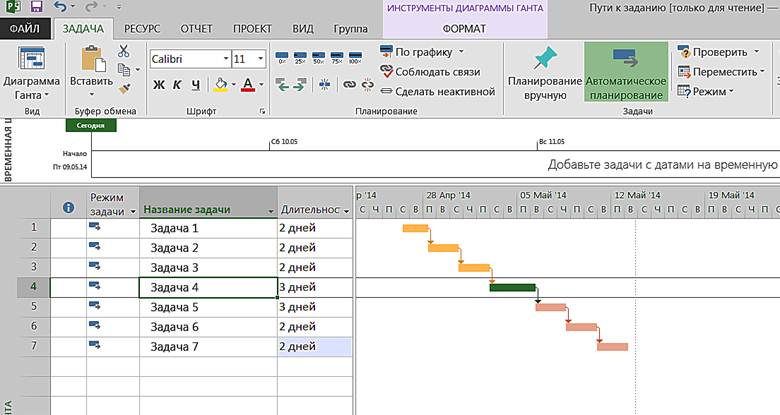The height and width of the screenshot is (415, 780).
Task: Click the scissors cut icon
Action: [123, 51]
